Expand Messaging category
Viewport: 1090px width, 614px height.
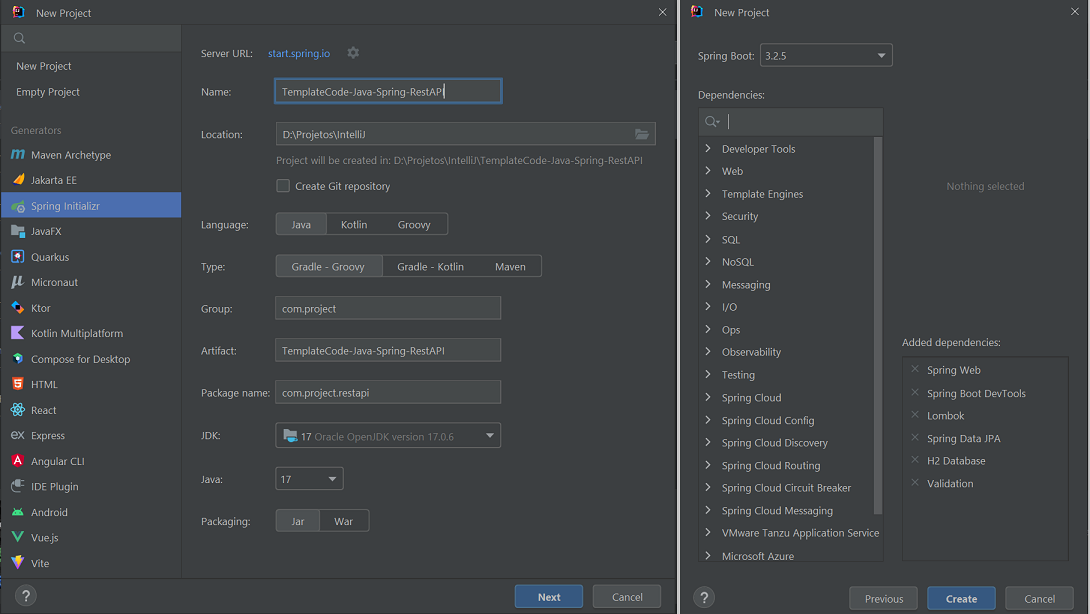[708, 284]
